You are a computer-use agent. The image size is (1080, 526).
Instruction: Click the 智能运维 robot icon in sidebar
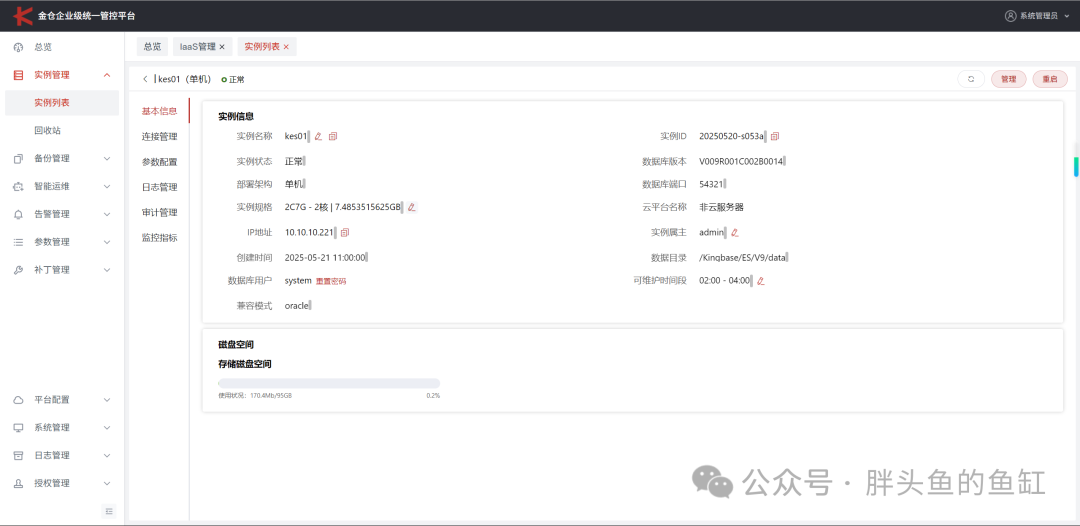[19, 186]
